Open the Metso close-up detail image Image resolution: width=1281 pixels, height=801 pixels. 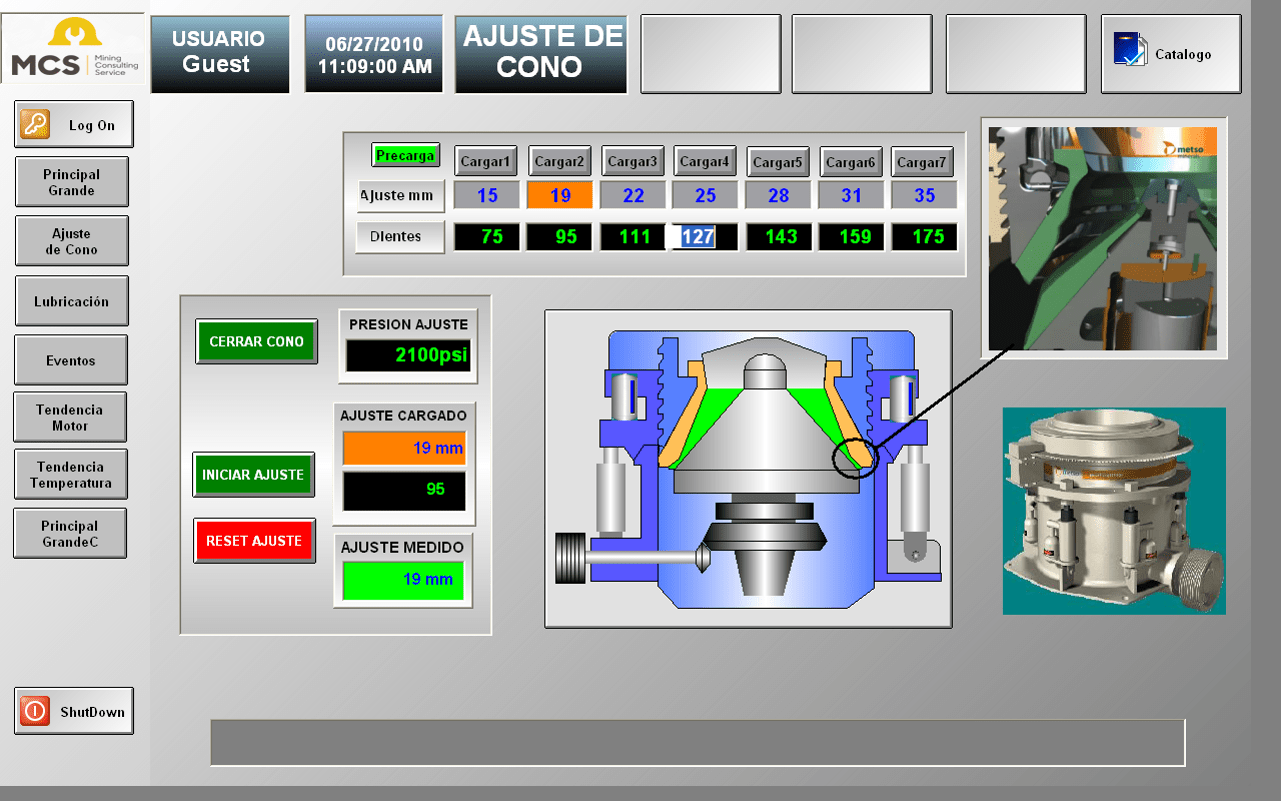click(x=1103, y=238)
